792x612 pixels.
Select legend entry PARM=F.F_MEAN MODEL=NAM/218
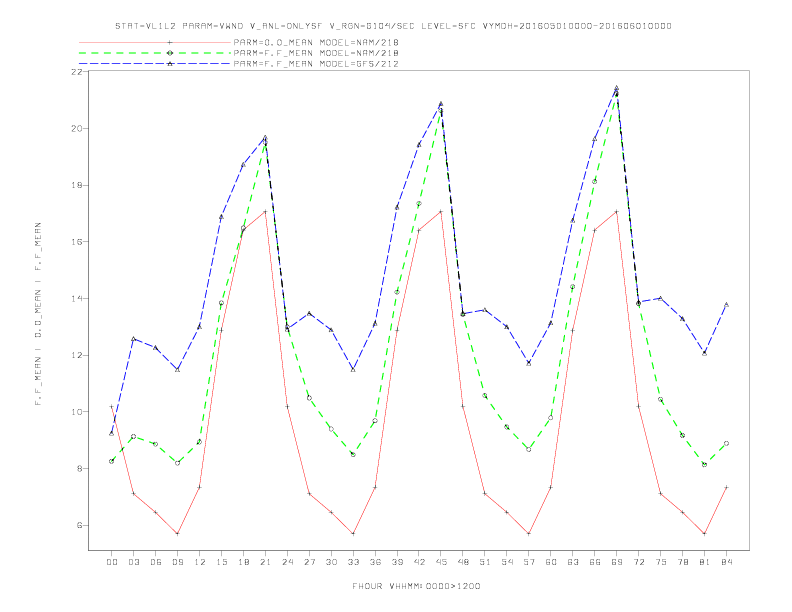coord(316,53)
